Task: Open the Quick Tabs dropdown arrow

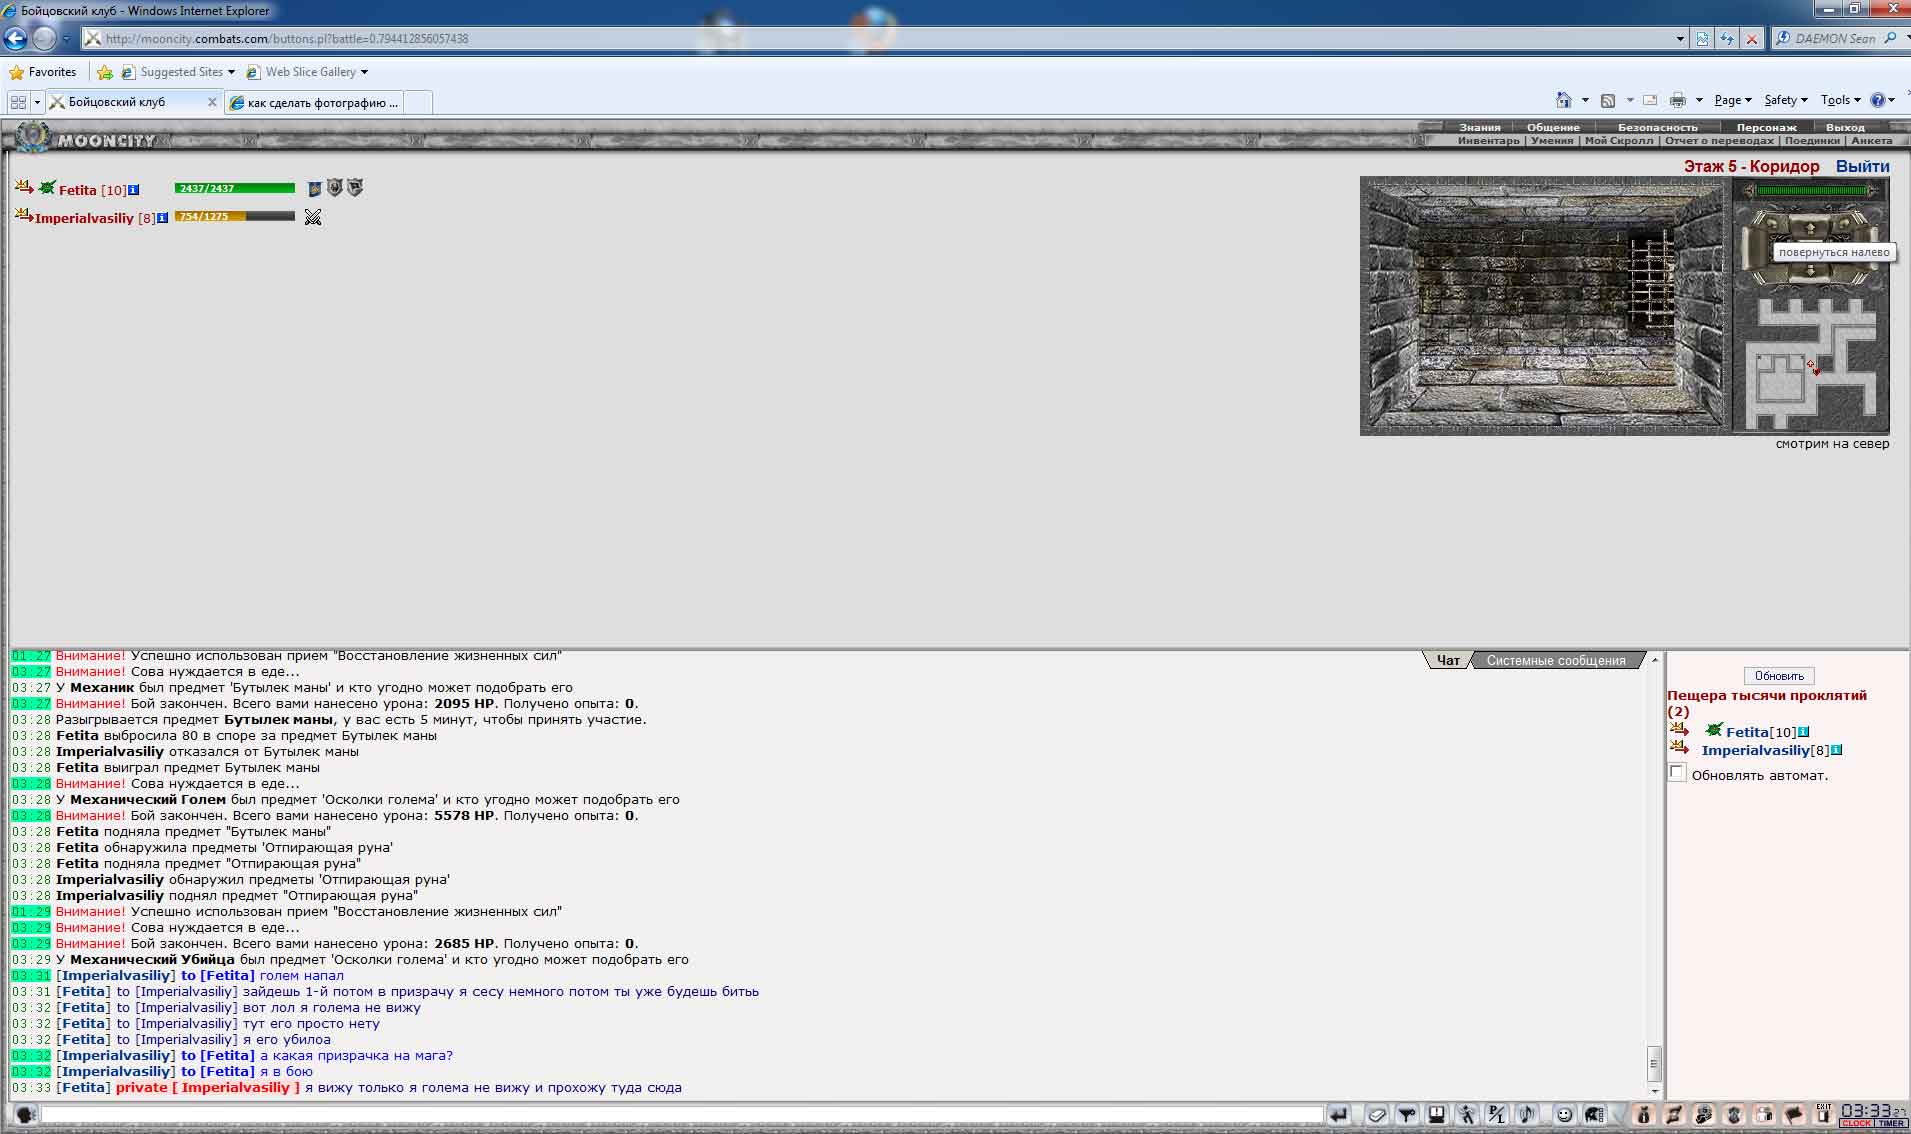Action: (x=38, y=102)
